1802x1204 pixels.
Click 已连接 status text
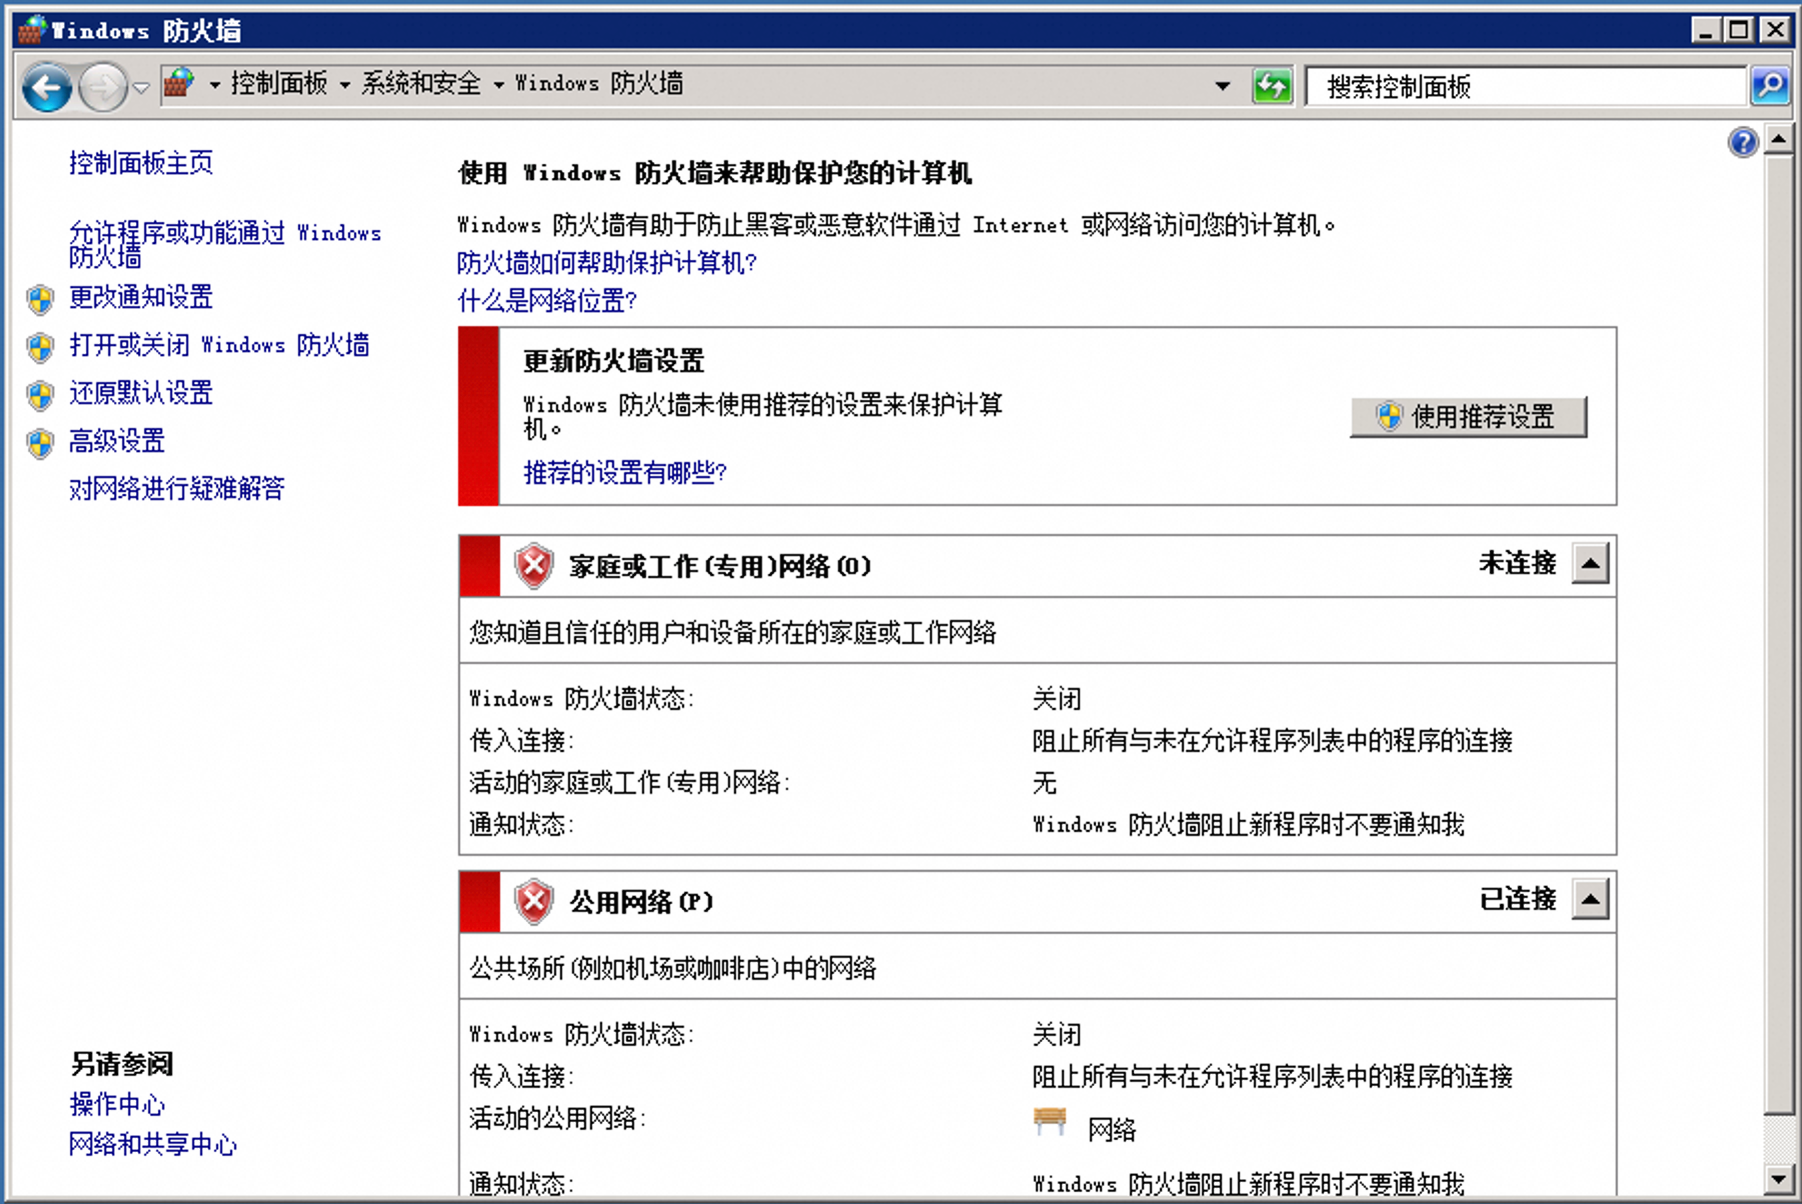(1518, 900)
